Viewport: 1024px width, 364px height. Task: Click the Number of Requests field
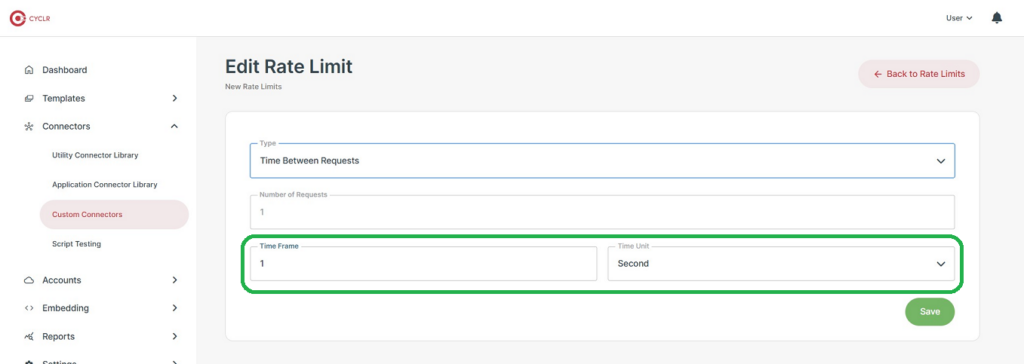(602, 212)
